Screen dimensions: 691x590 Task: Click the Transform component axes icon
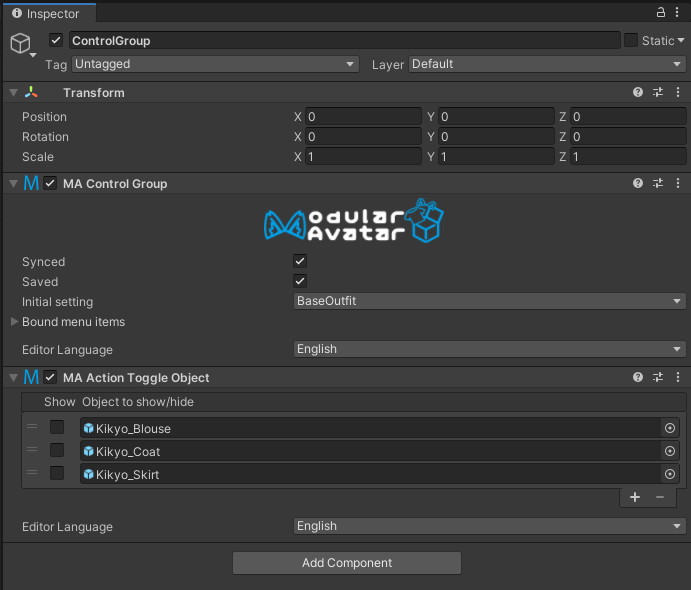pyautogui.click(x=31, y=93)
